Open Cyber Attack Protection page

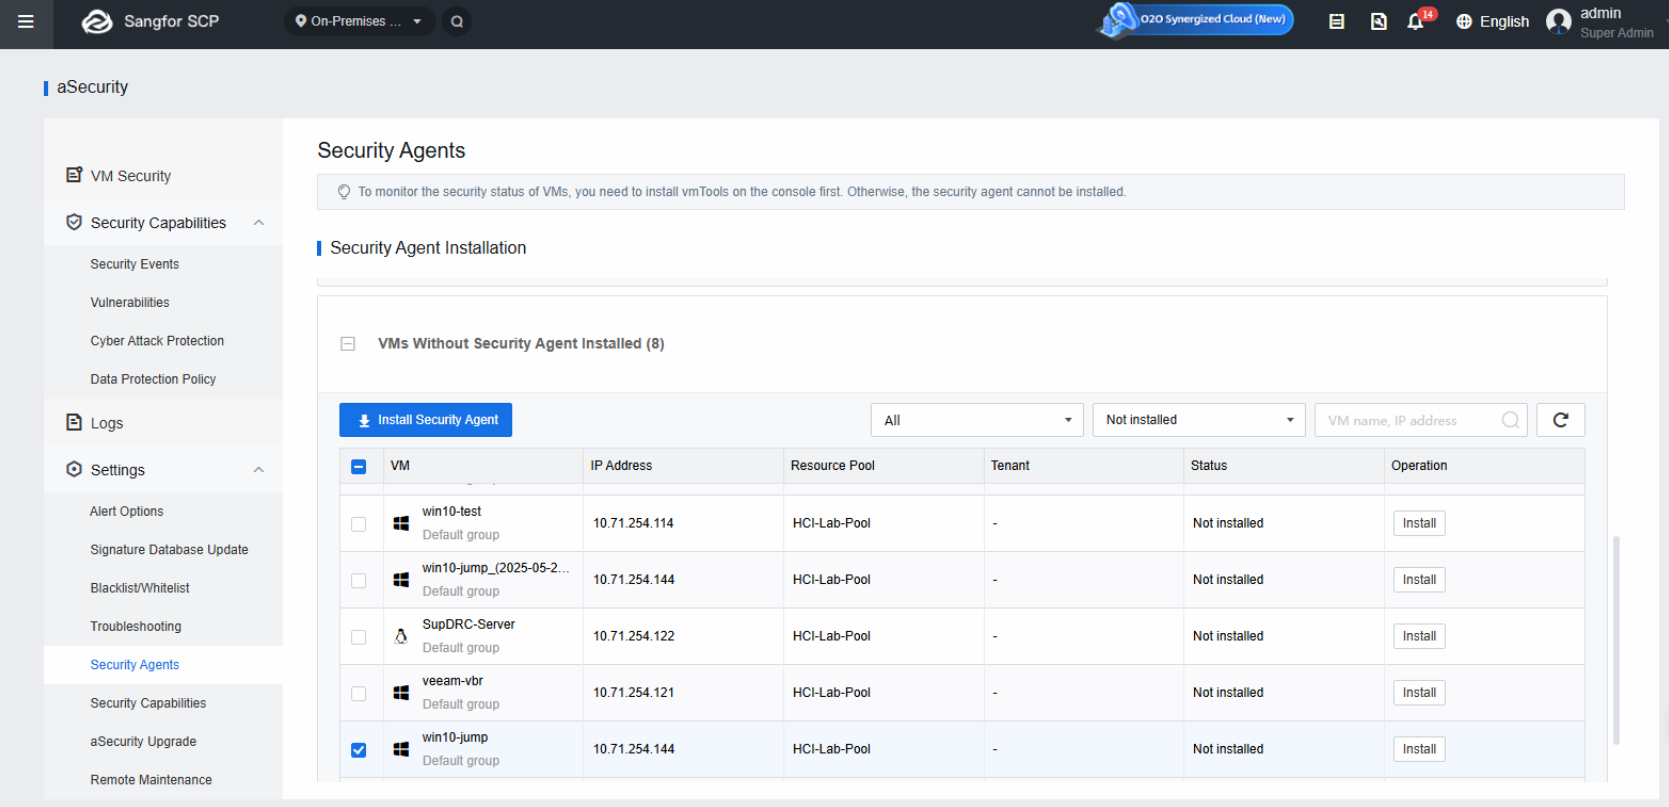tap(157, 341)
